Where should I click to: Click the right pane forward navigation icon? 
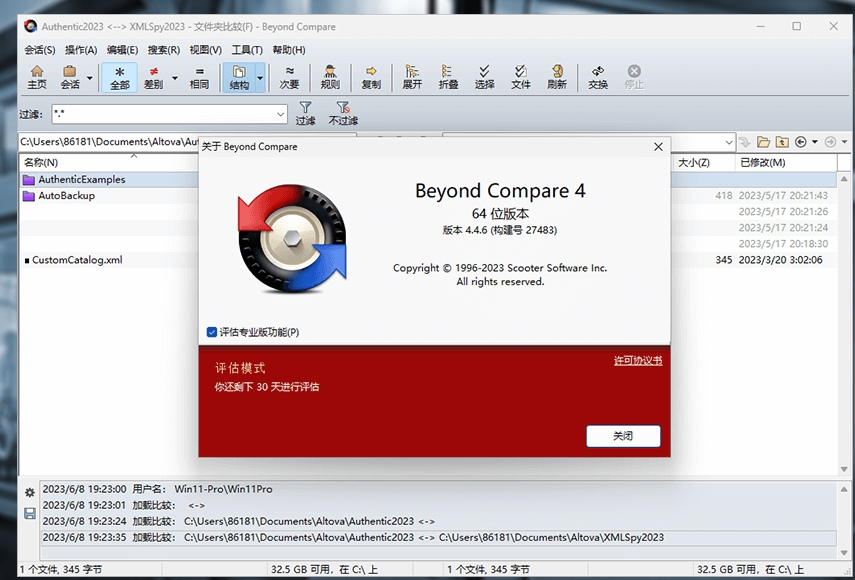coord(830,142)
